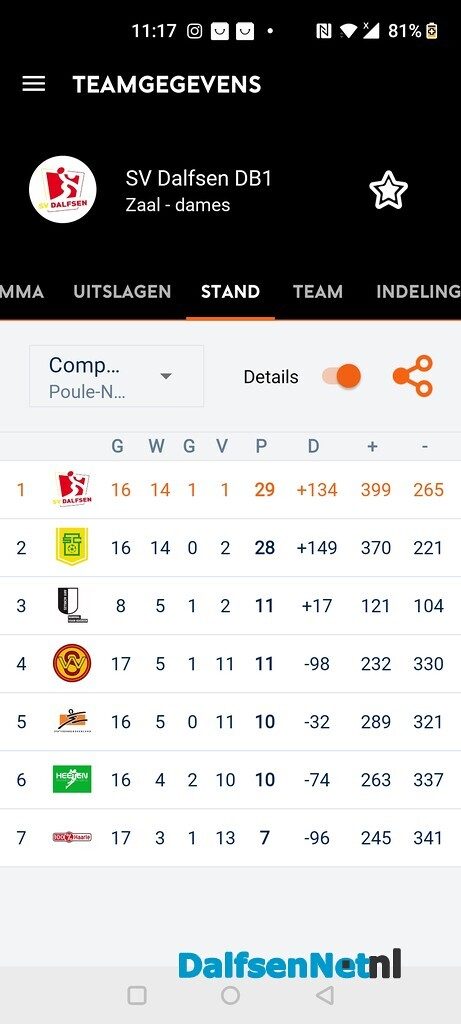Screen dimensions: 461x1024
Task: Select the STAND tab
Action: [x=230, y=291]
